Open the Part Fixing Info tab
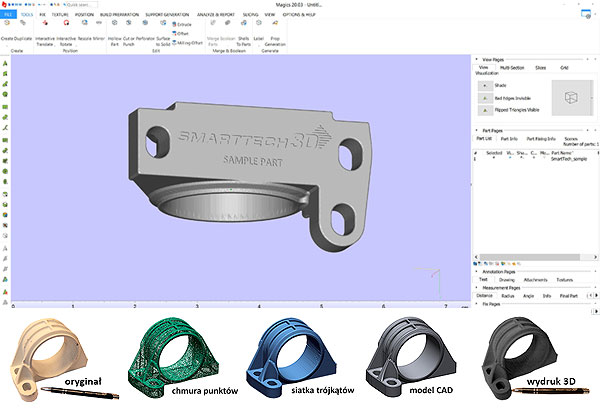 [x=541, y=139]
